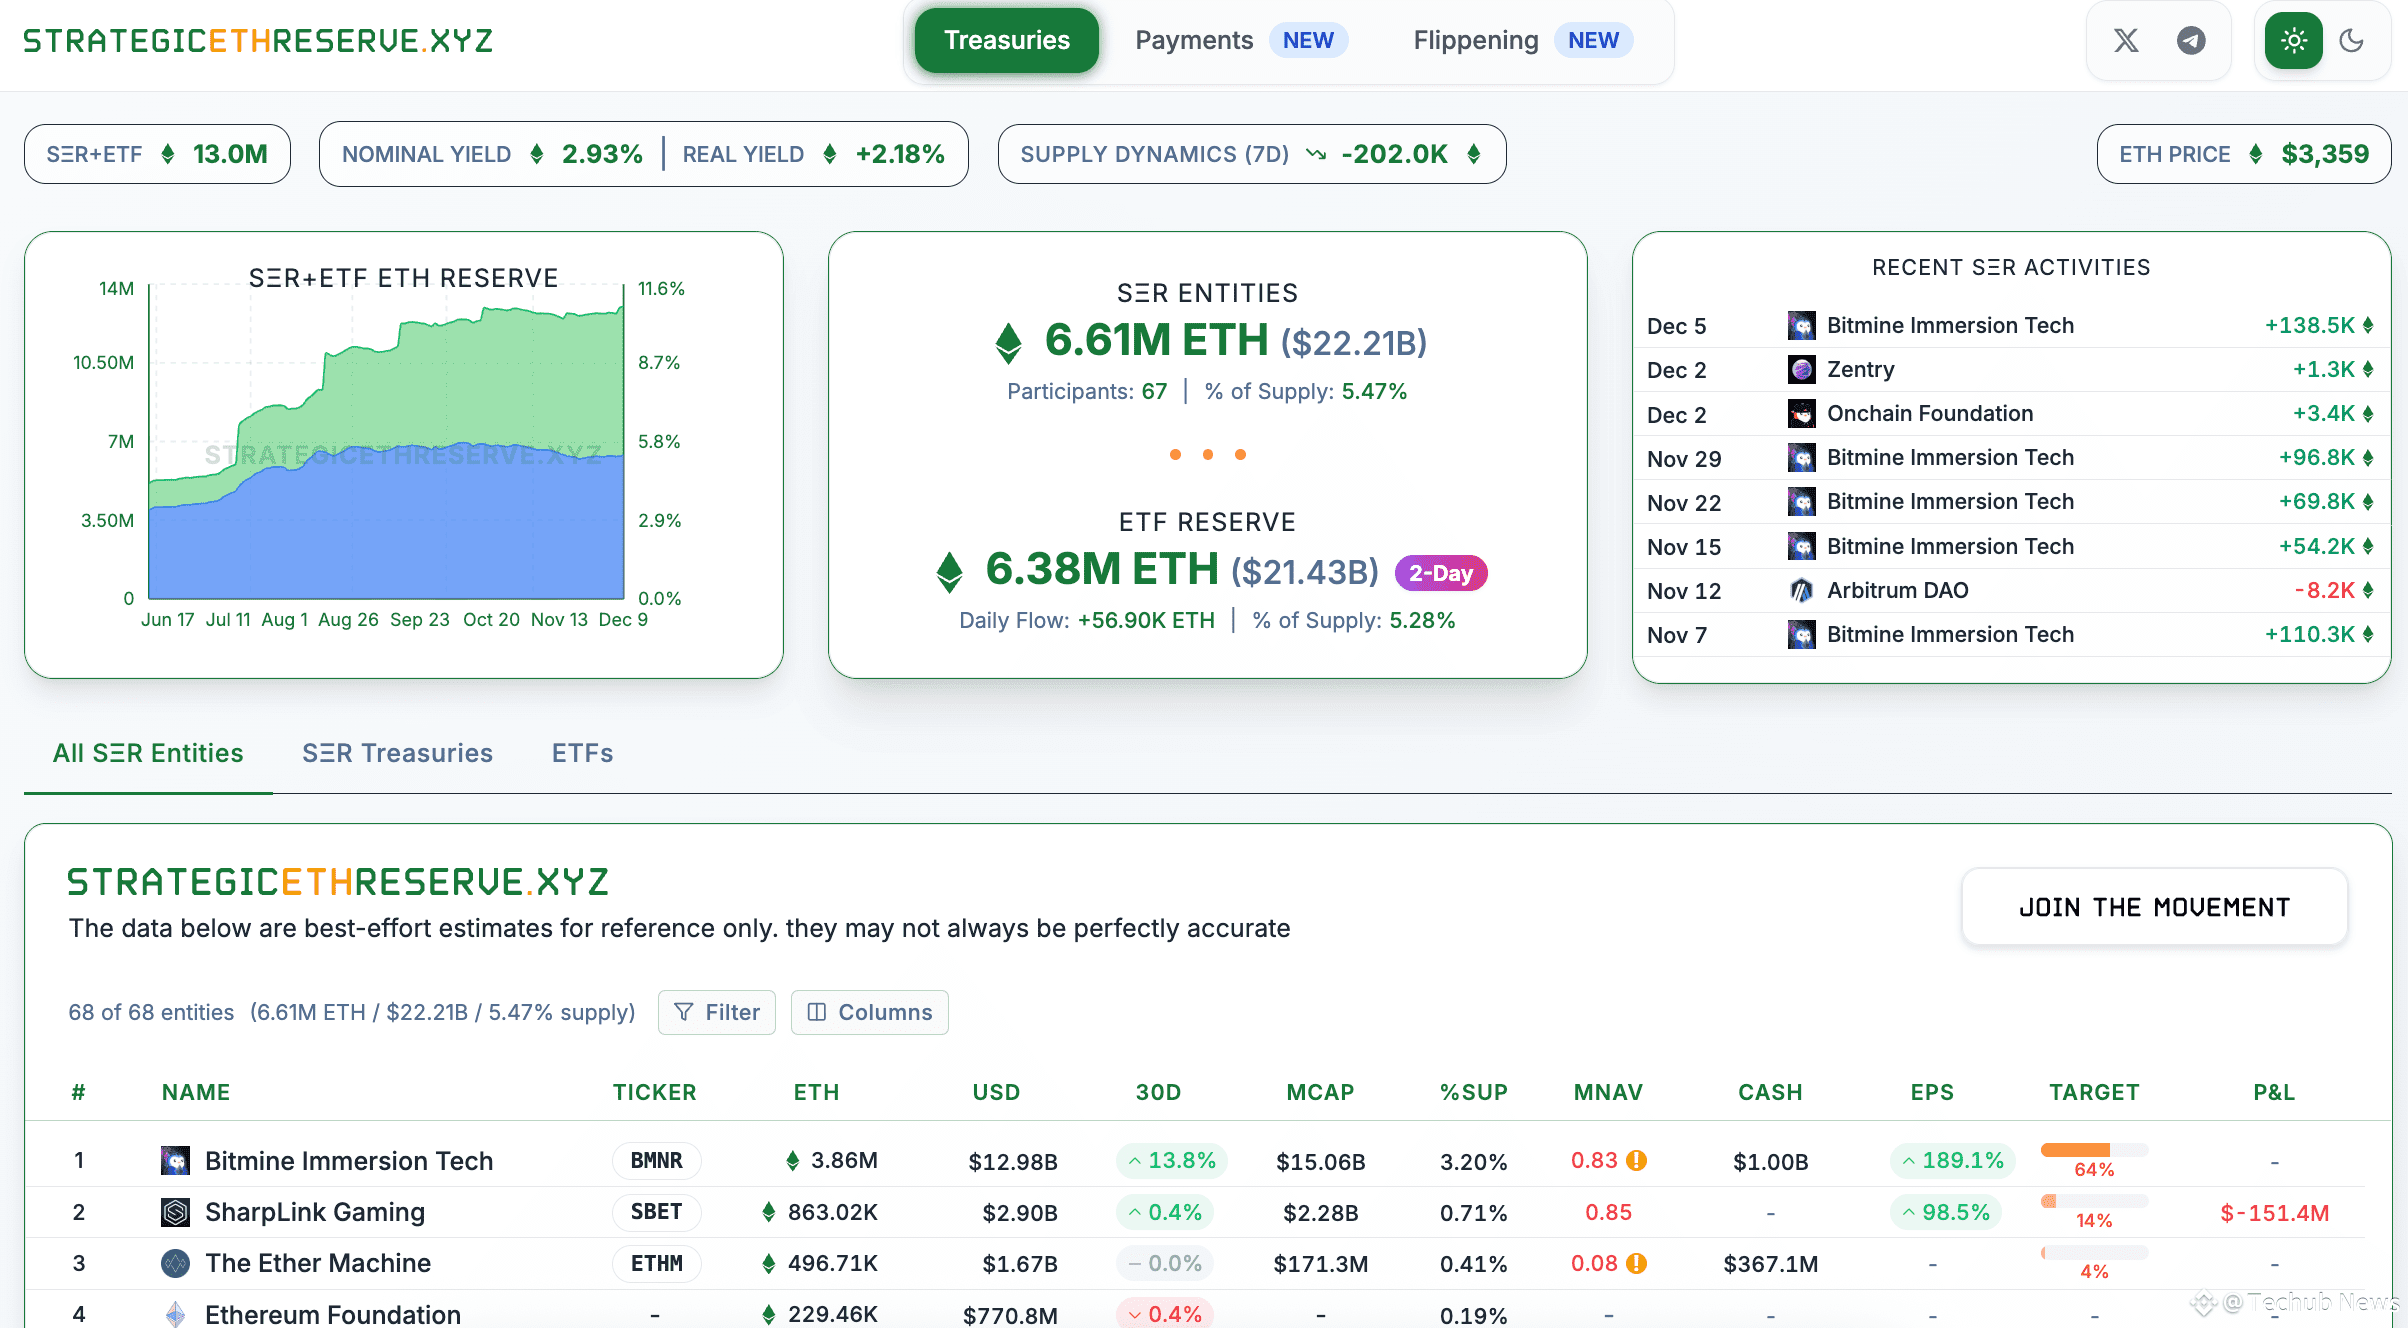Click Bitmine's 64% target progress bar
This screenshot has width=2408, height=1328.
click(x=2093, y=1150)
